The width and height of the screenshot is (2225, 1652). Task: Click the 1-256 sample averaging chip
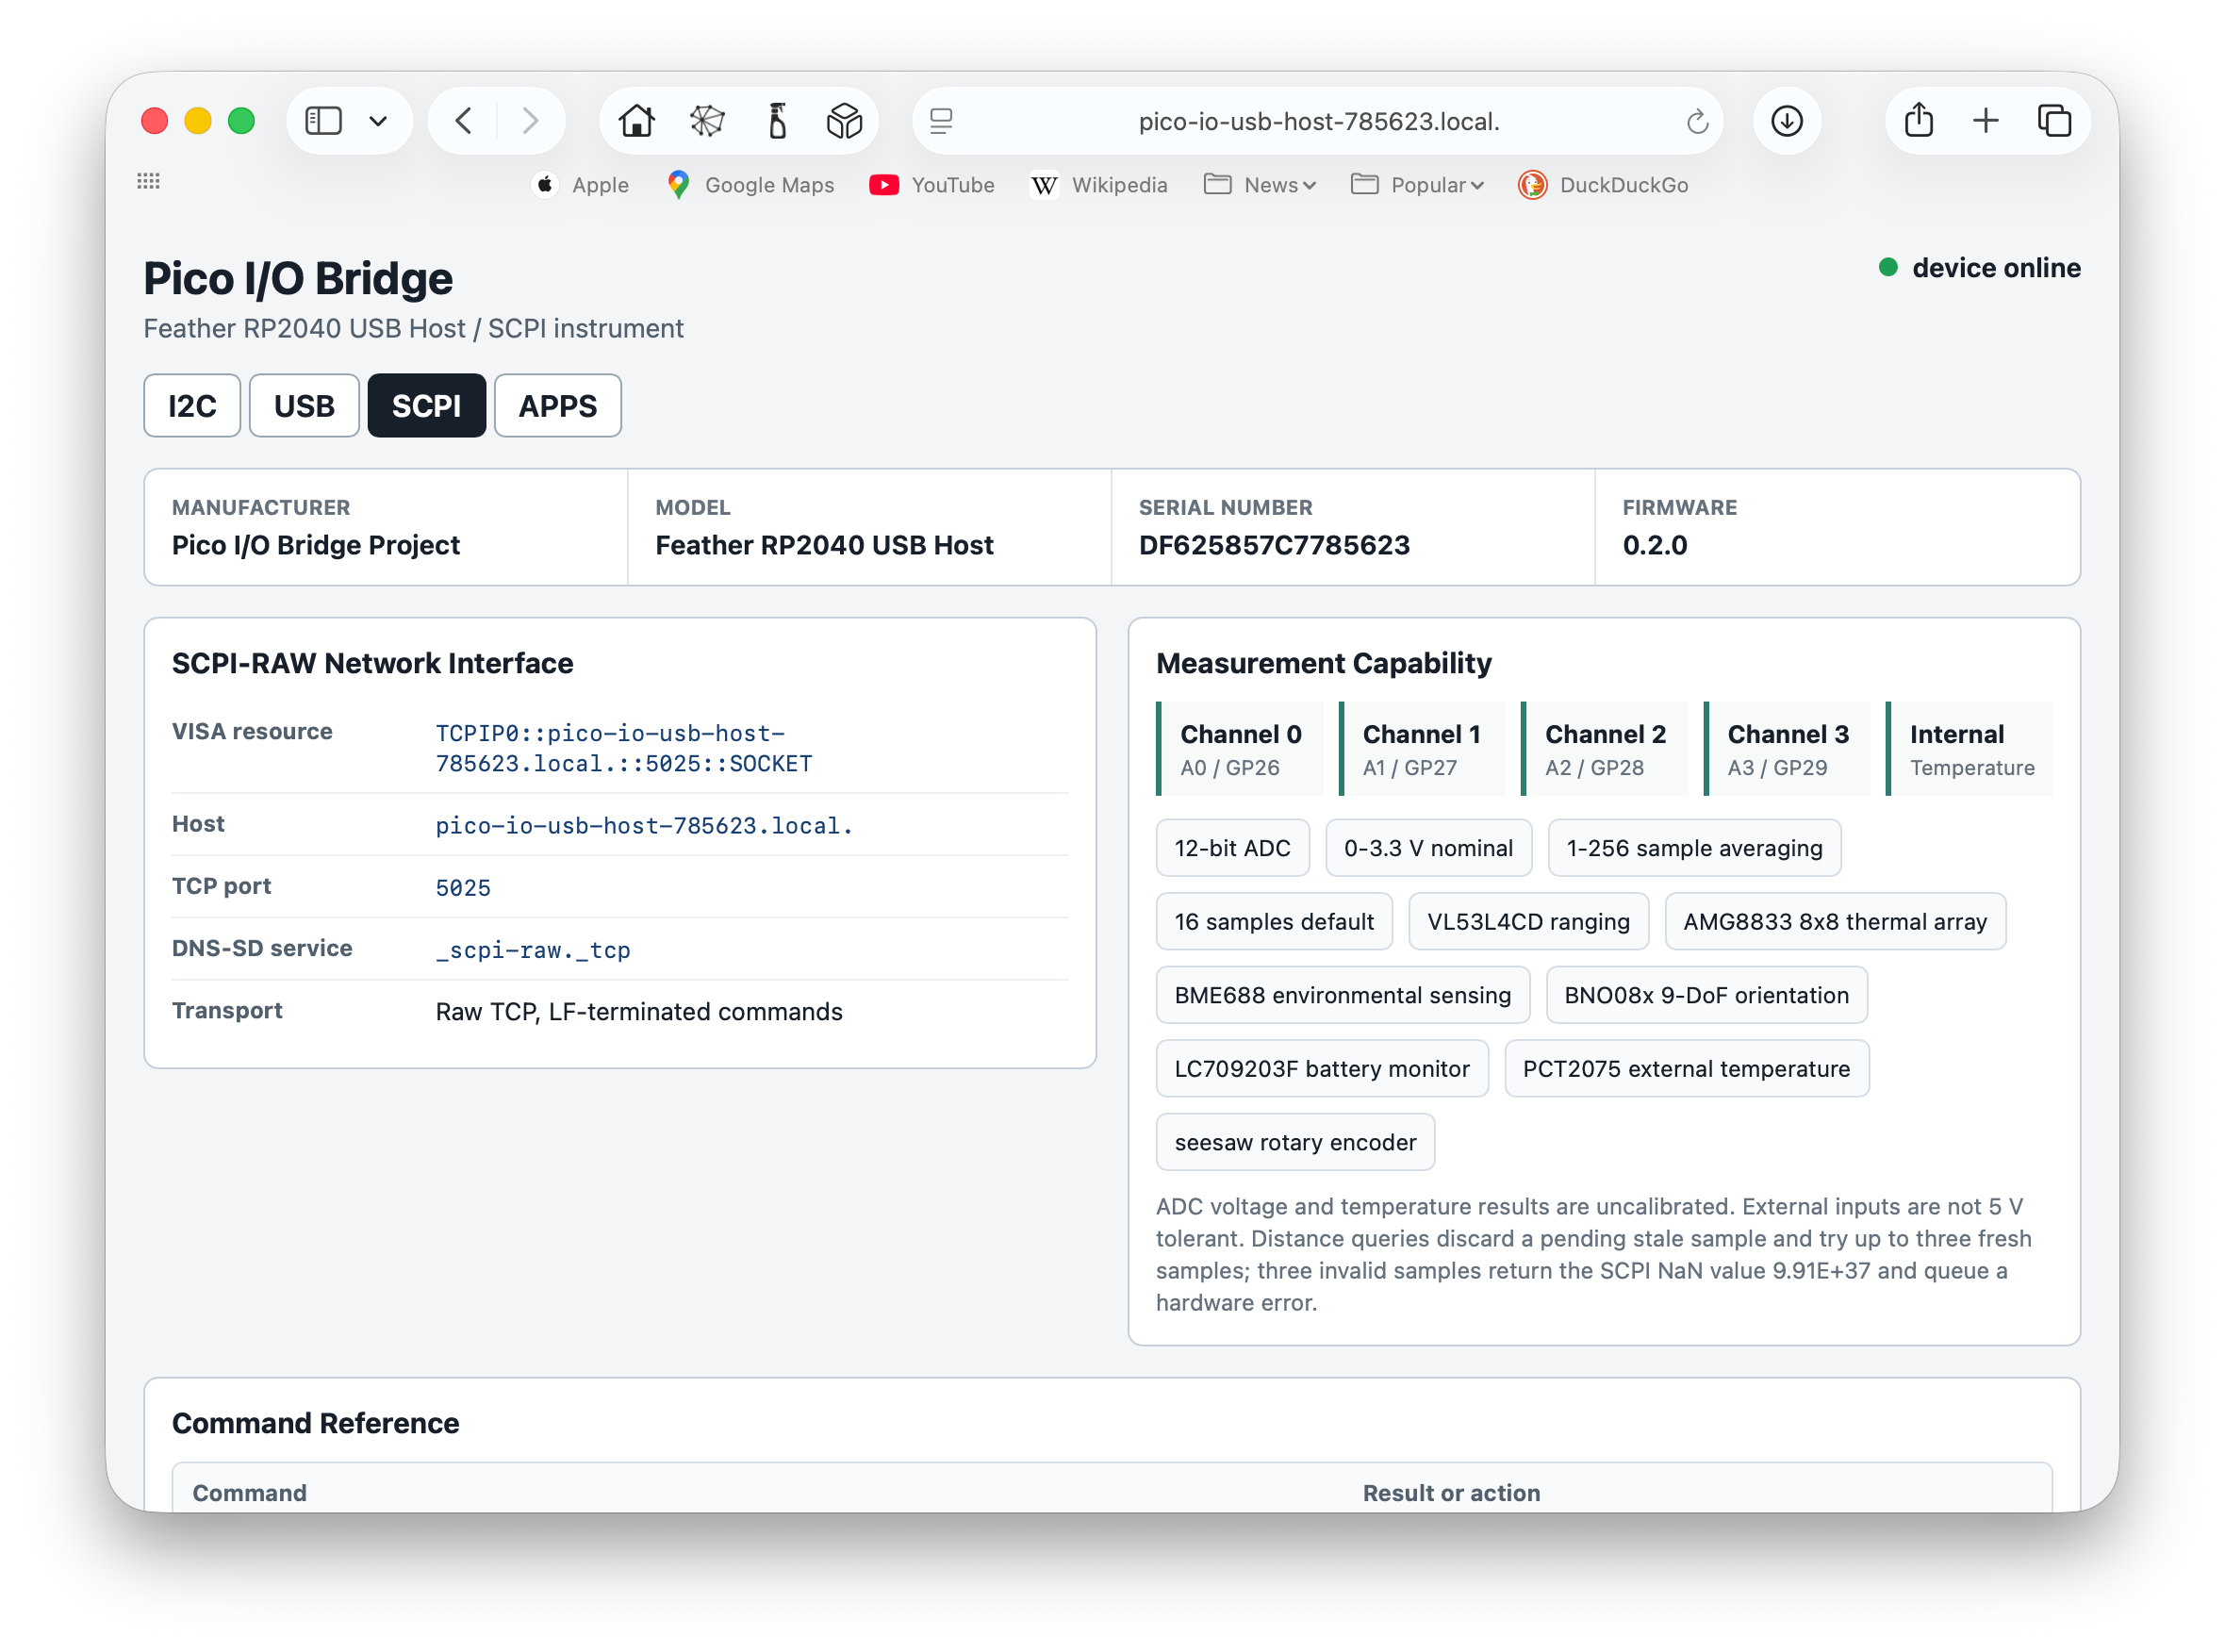pyautogui.click(x=1694, y=848)
